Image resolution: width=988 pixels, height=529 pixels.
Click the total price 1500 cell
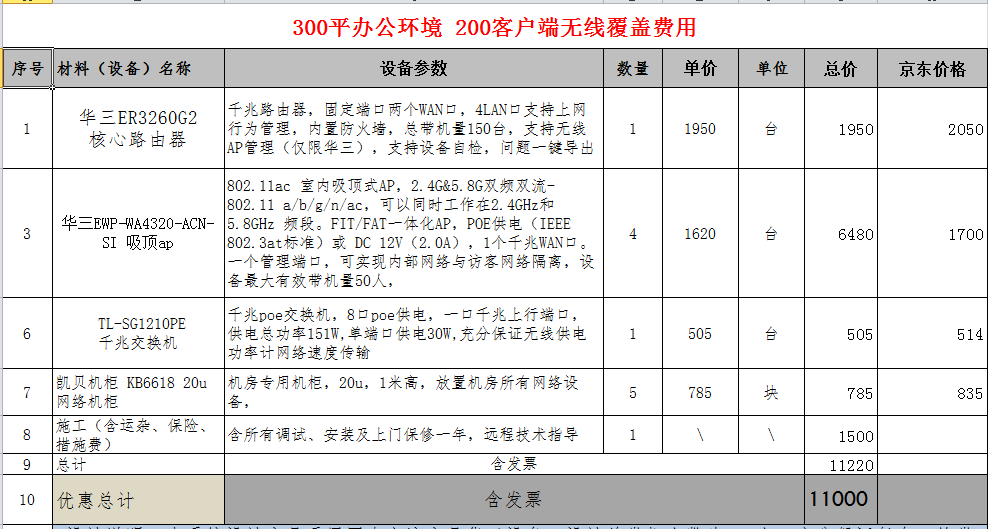(x=841, y=435)
